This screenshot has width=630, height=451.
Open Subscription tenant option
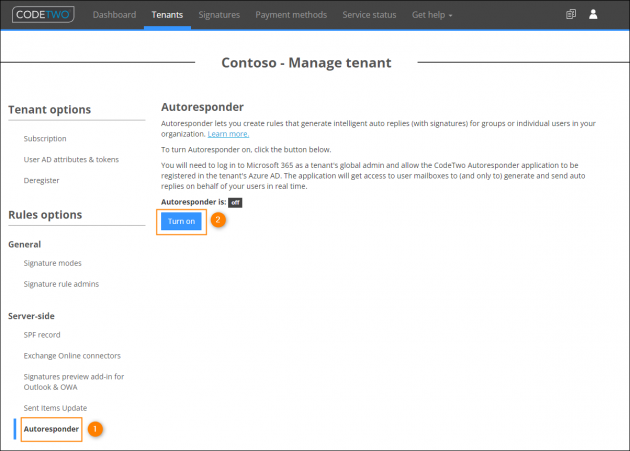click(45, 139)
